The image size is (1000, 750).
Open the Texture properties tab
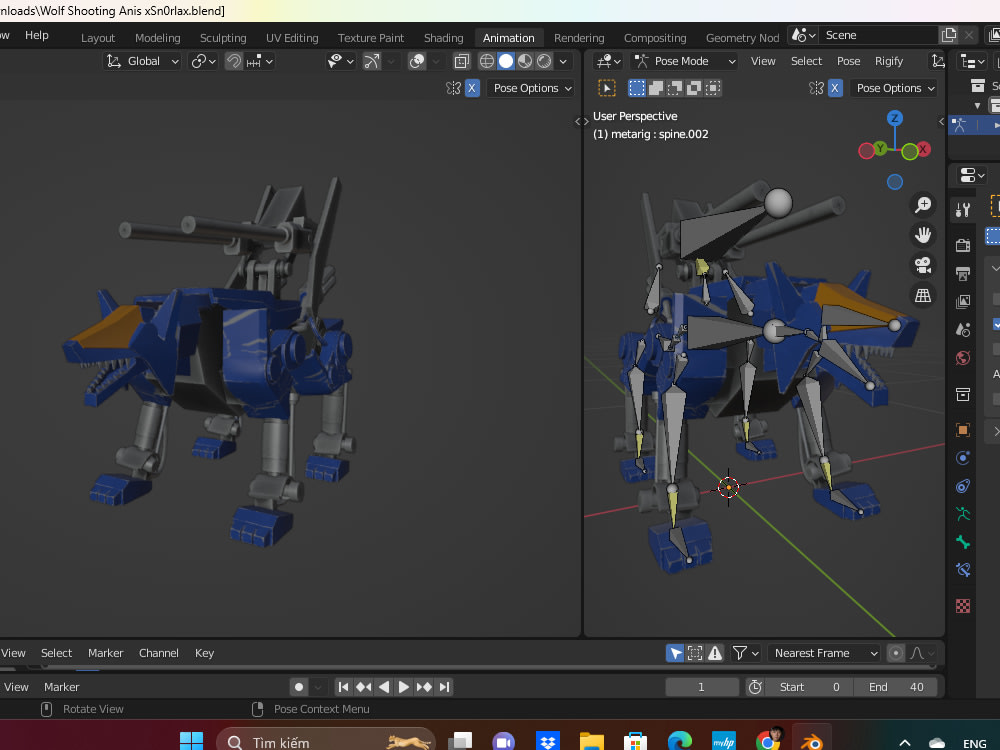click(x=963, y=605)
